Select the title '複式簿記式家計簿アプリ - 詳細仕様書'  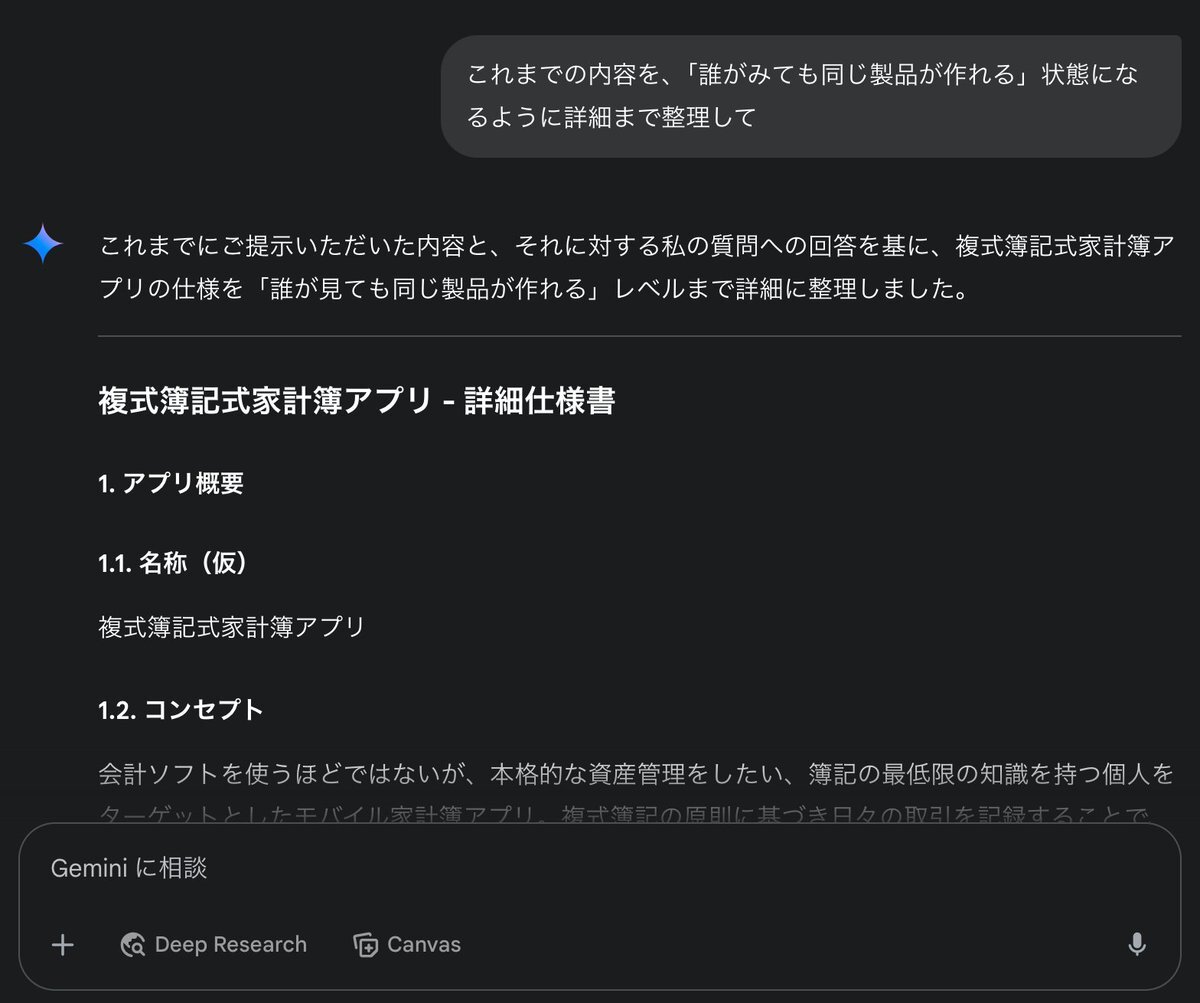point(357,401)
